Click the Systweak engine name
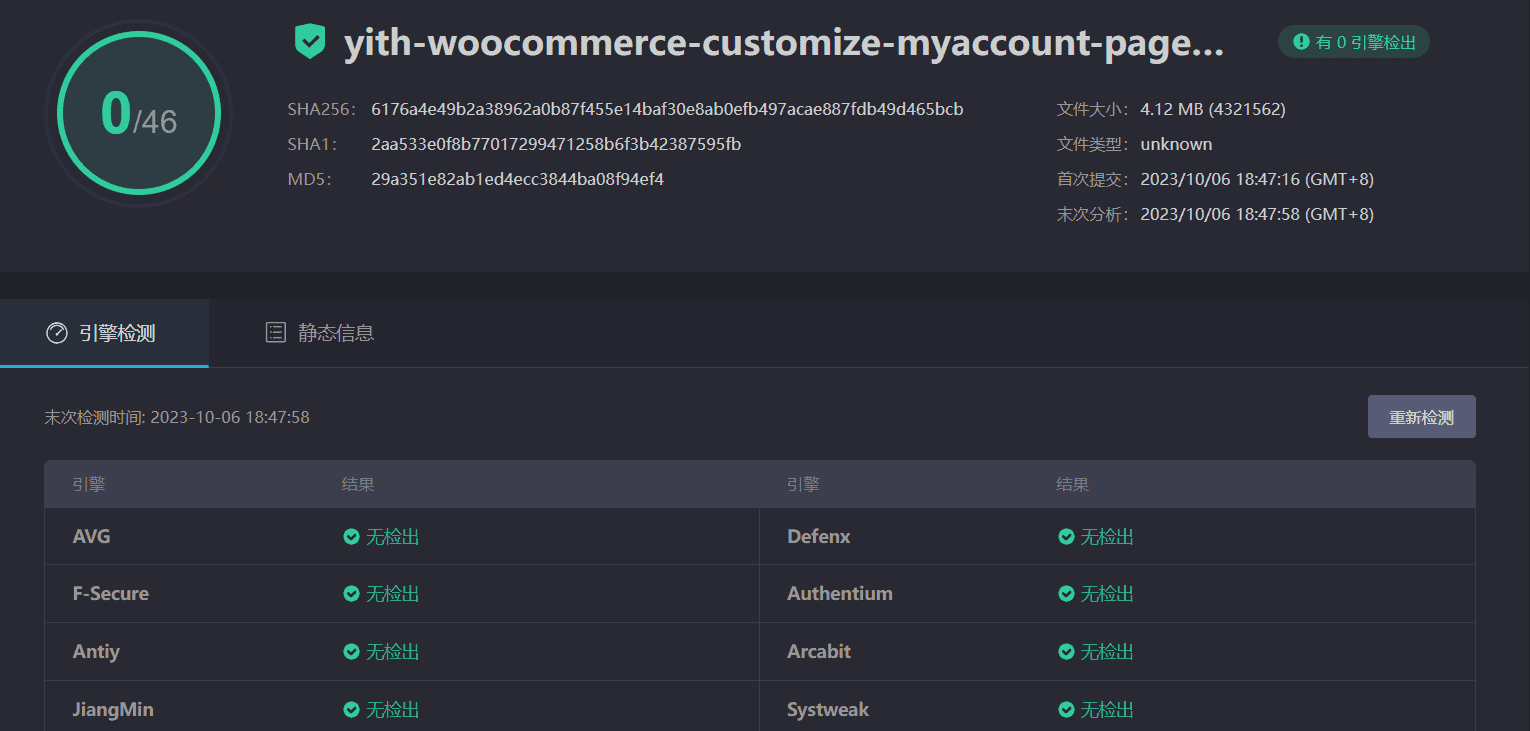This screenshot has width=1530, height=731. (828, 710)
